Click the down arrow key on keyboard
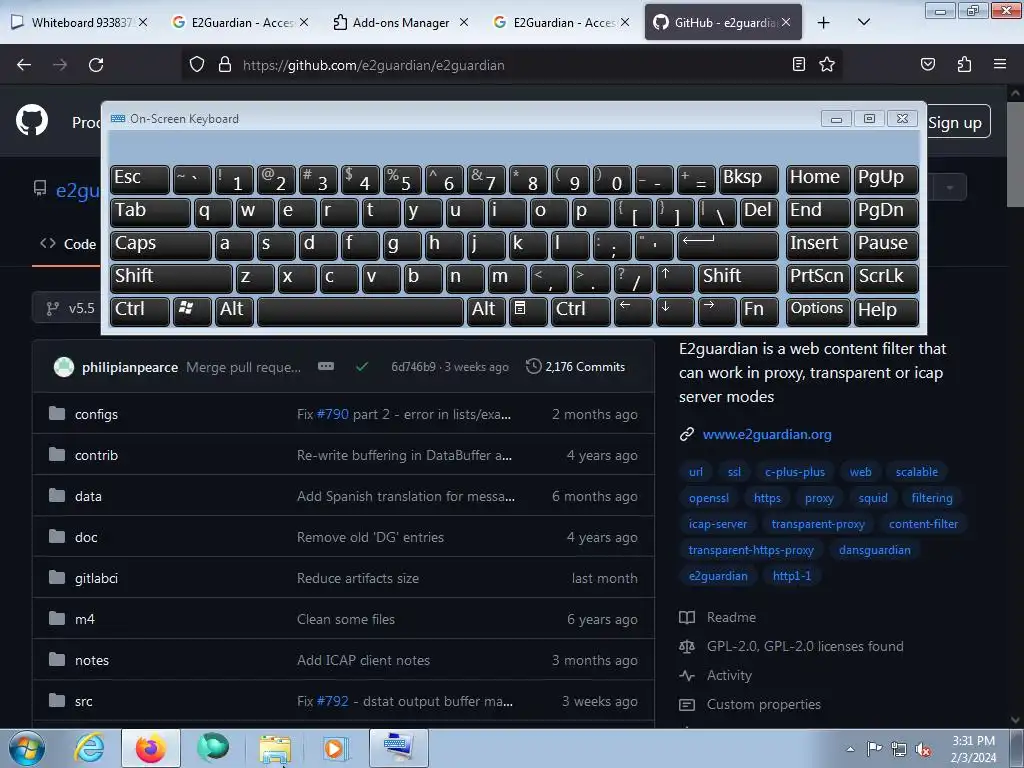Screen dimensions: 1024x768 [x=674, y=311]
